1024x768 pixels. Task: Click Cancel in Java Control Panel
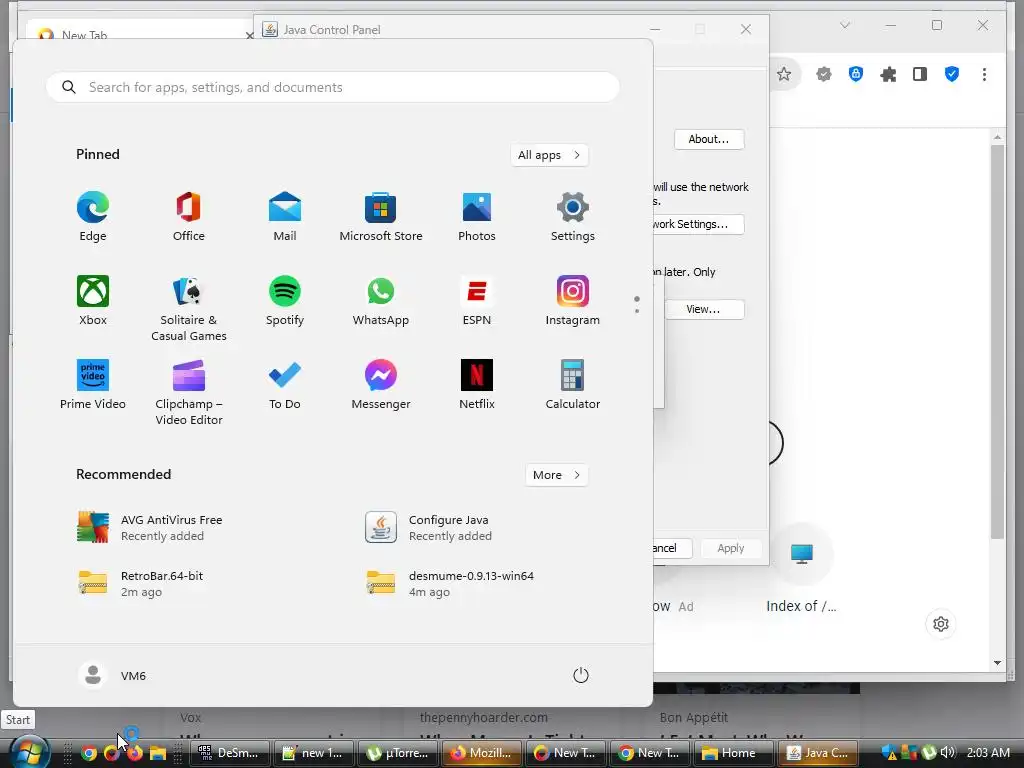(673, 548)
